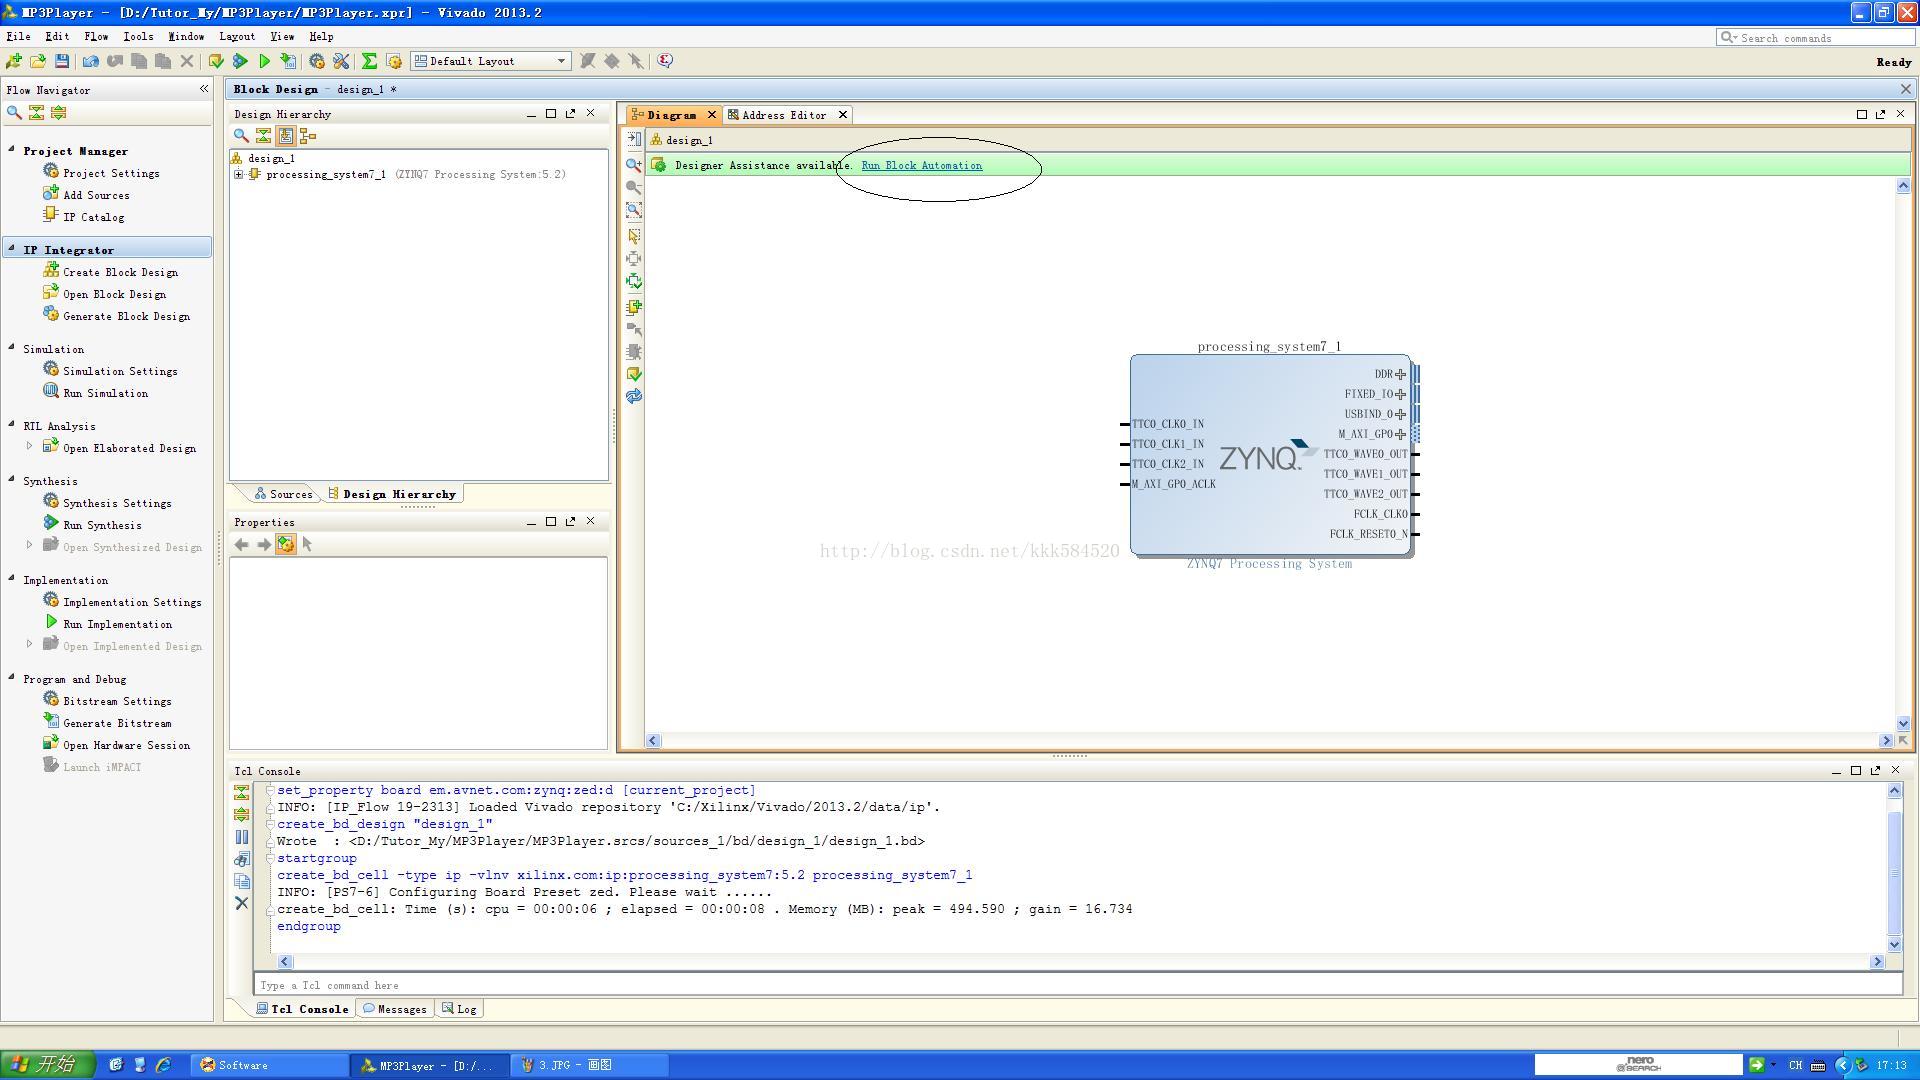This screenshot has width=1920, height=1080.
Task: Pause Tcl console output with pause icon
Action: click(241, 837)
